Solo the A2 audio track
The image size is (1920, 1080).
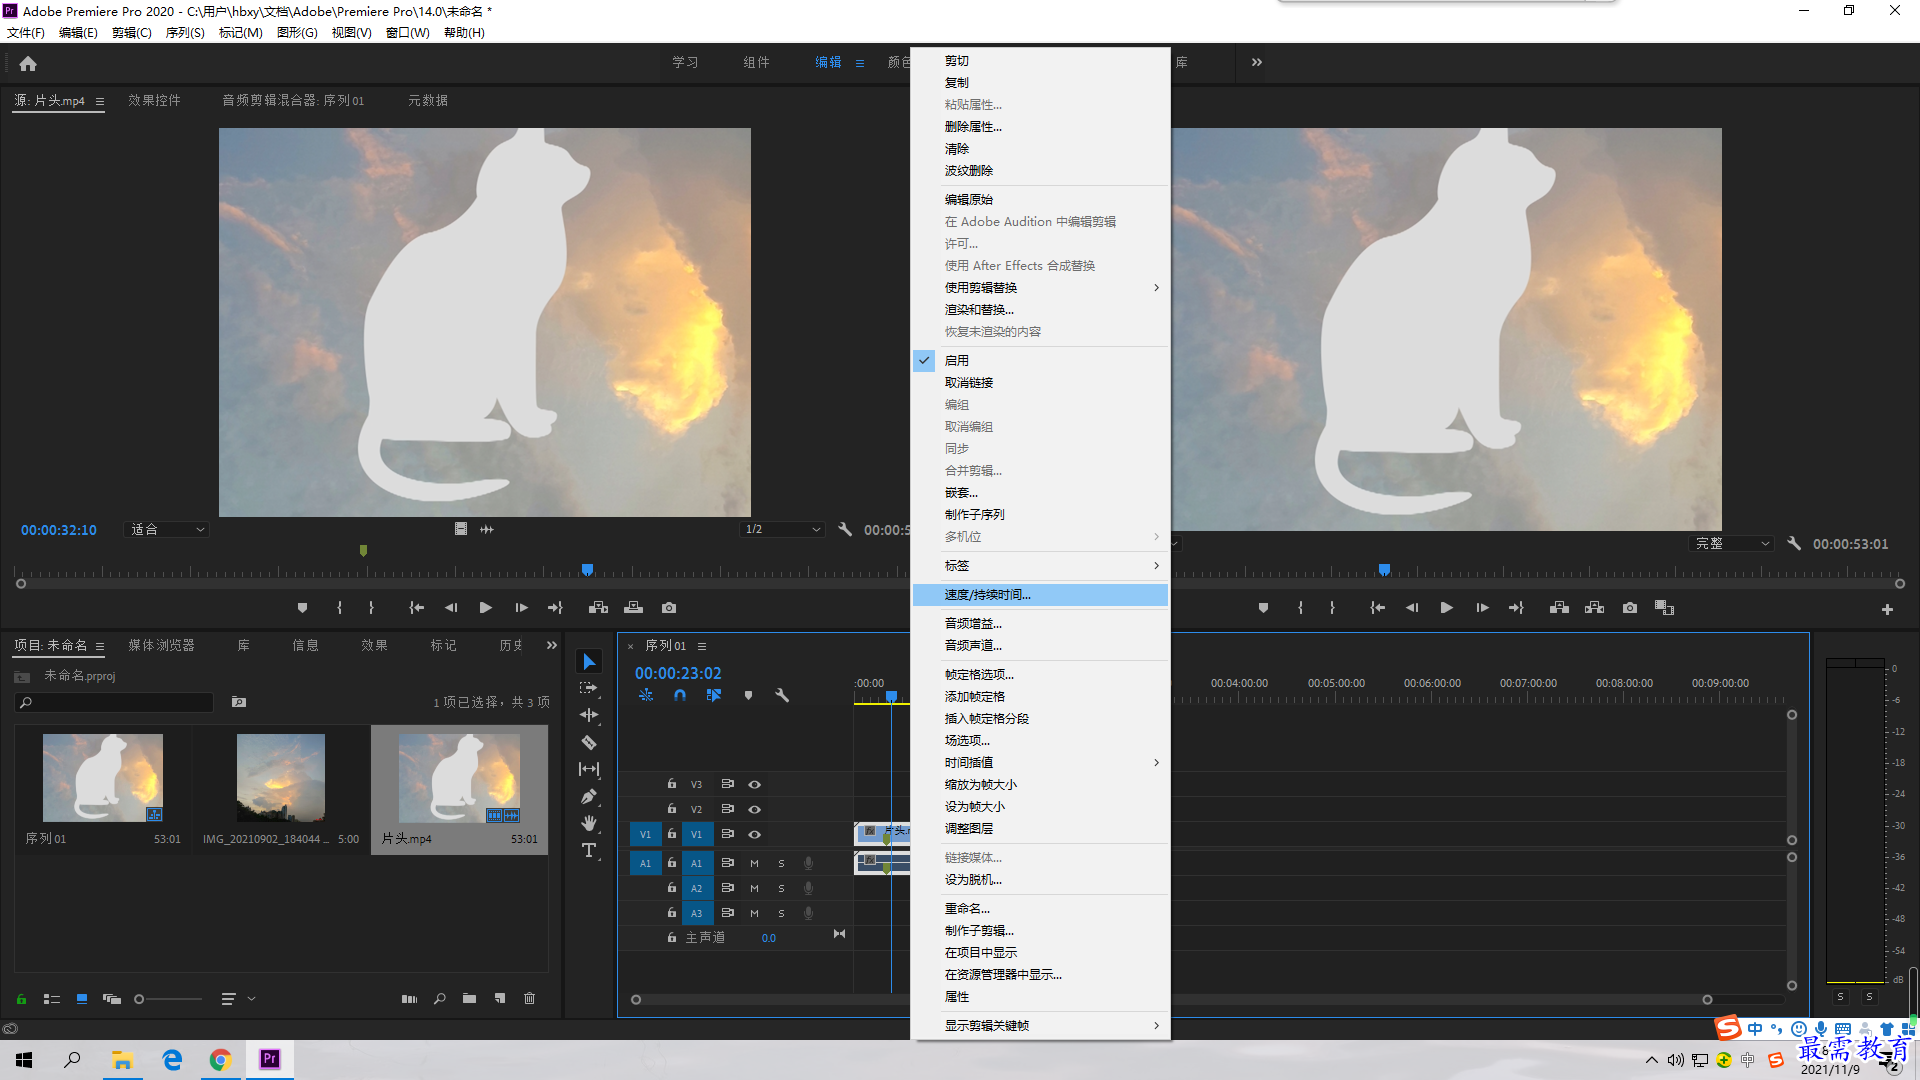781,888
